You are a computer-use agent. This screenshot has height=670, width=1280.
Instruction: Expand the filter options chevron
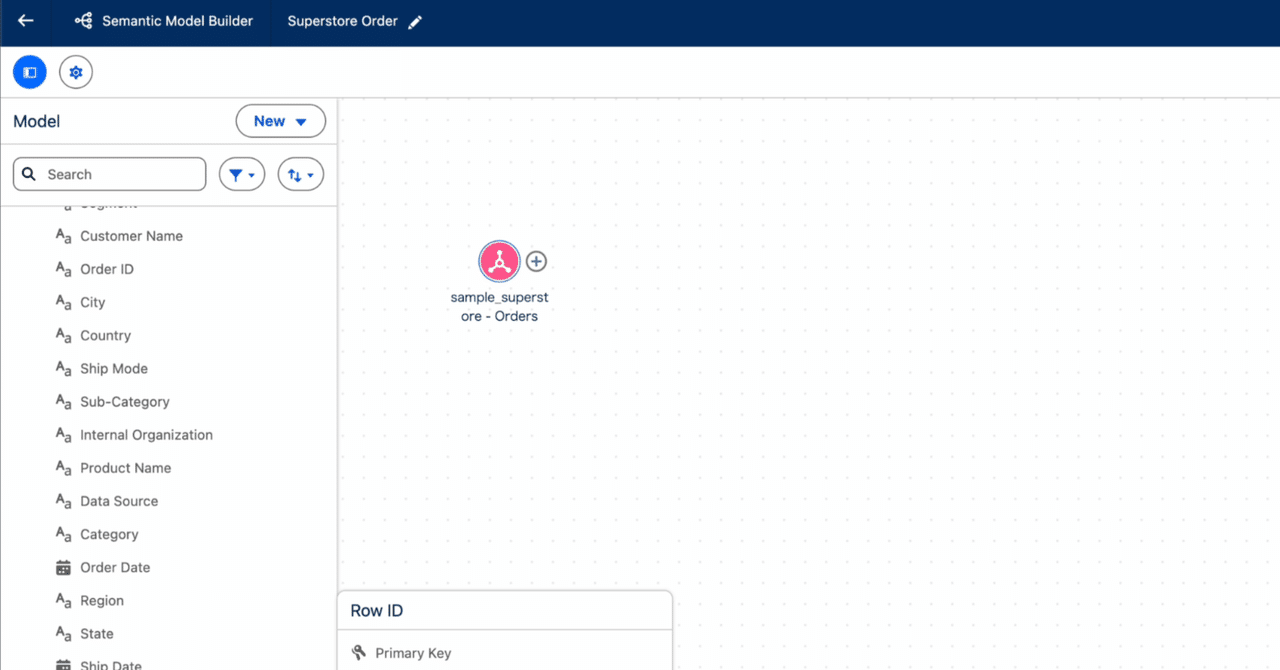[x=252, y=174]
